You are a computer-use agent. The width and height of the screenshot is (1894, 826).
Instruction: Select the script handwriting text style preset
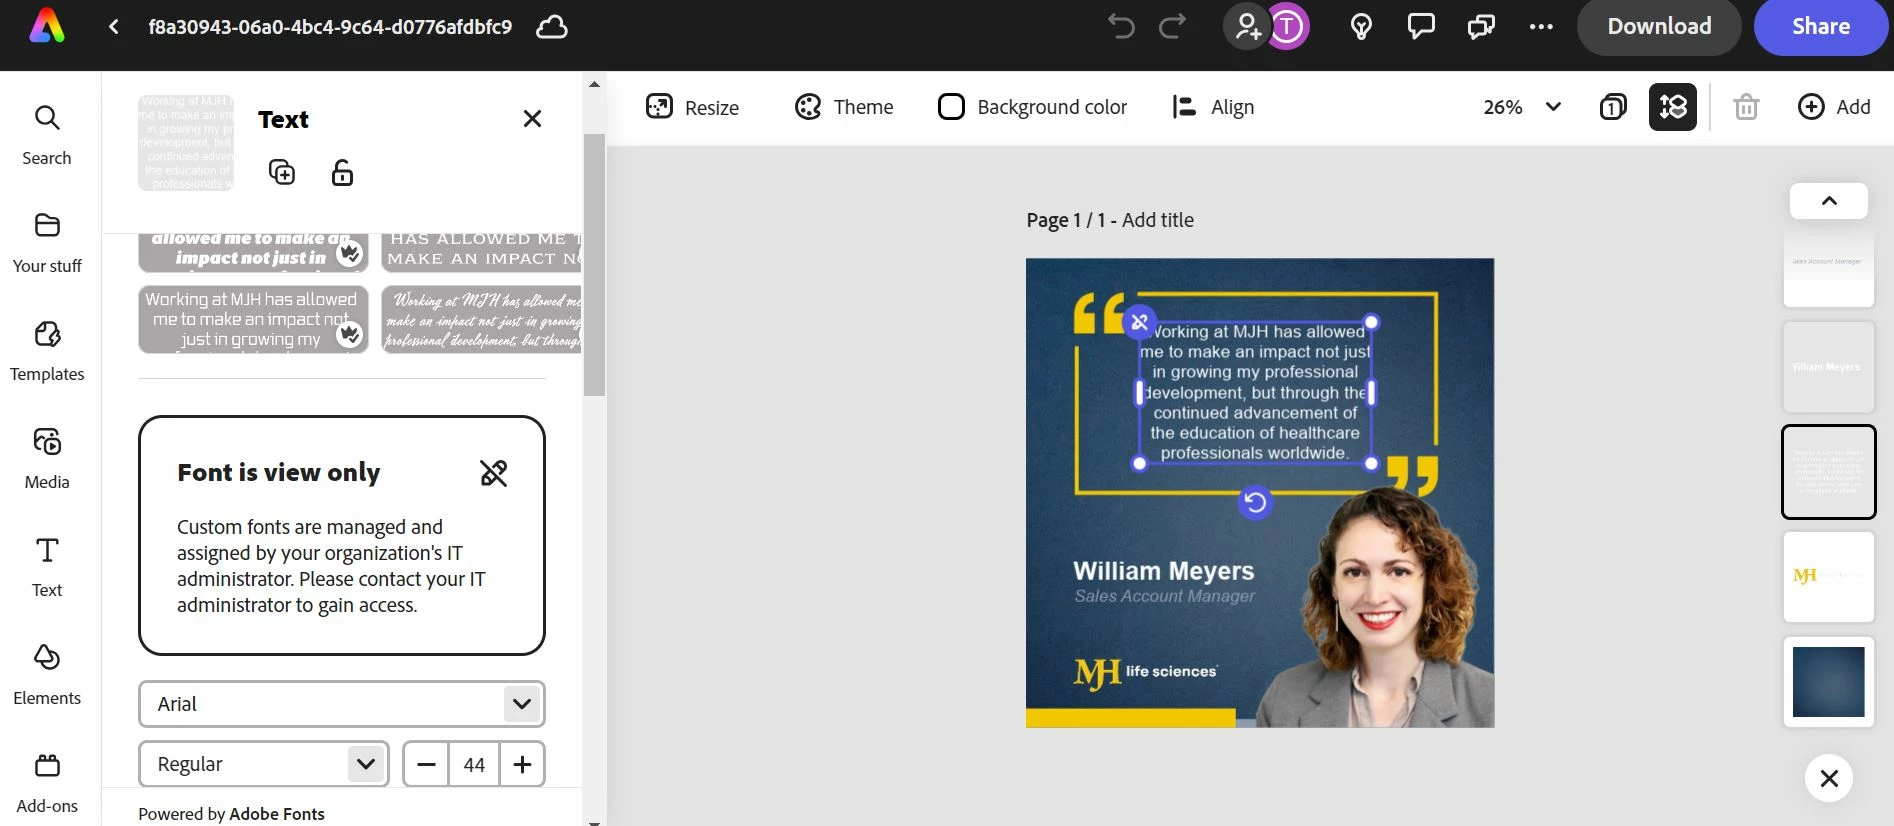[482, 319]
